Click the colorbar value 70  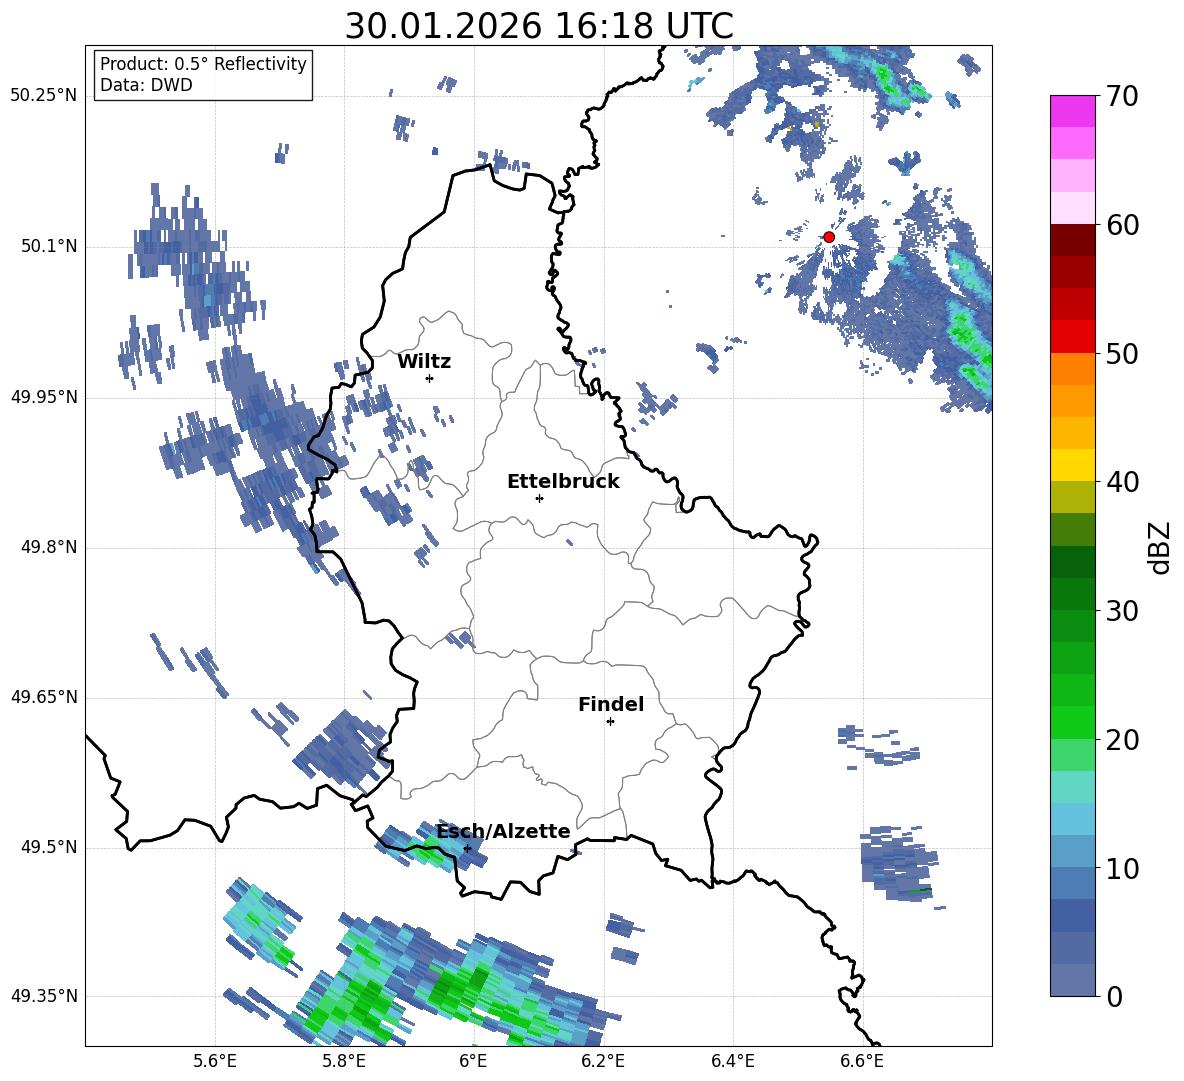1123,97
